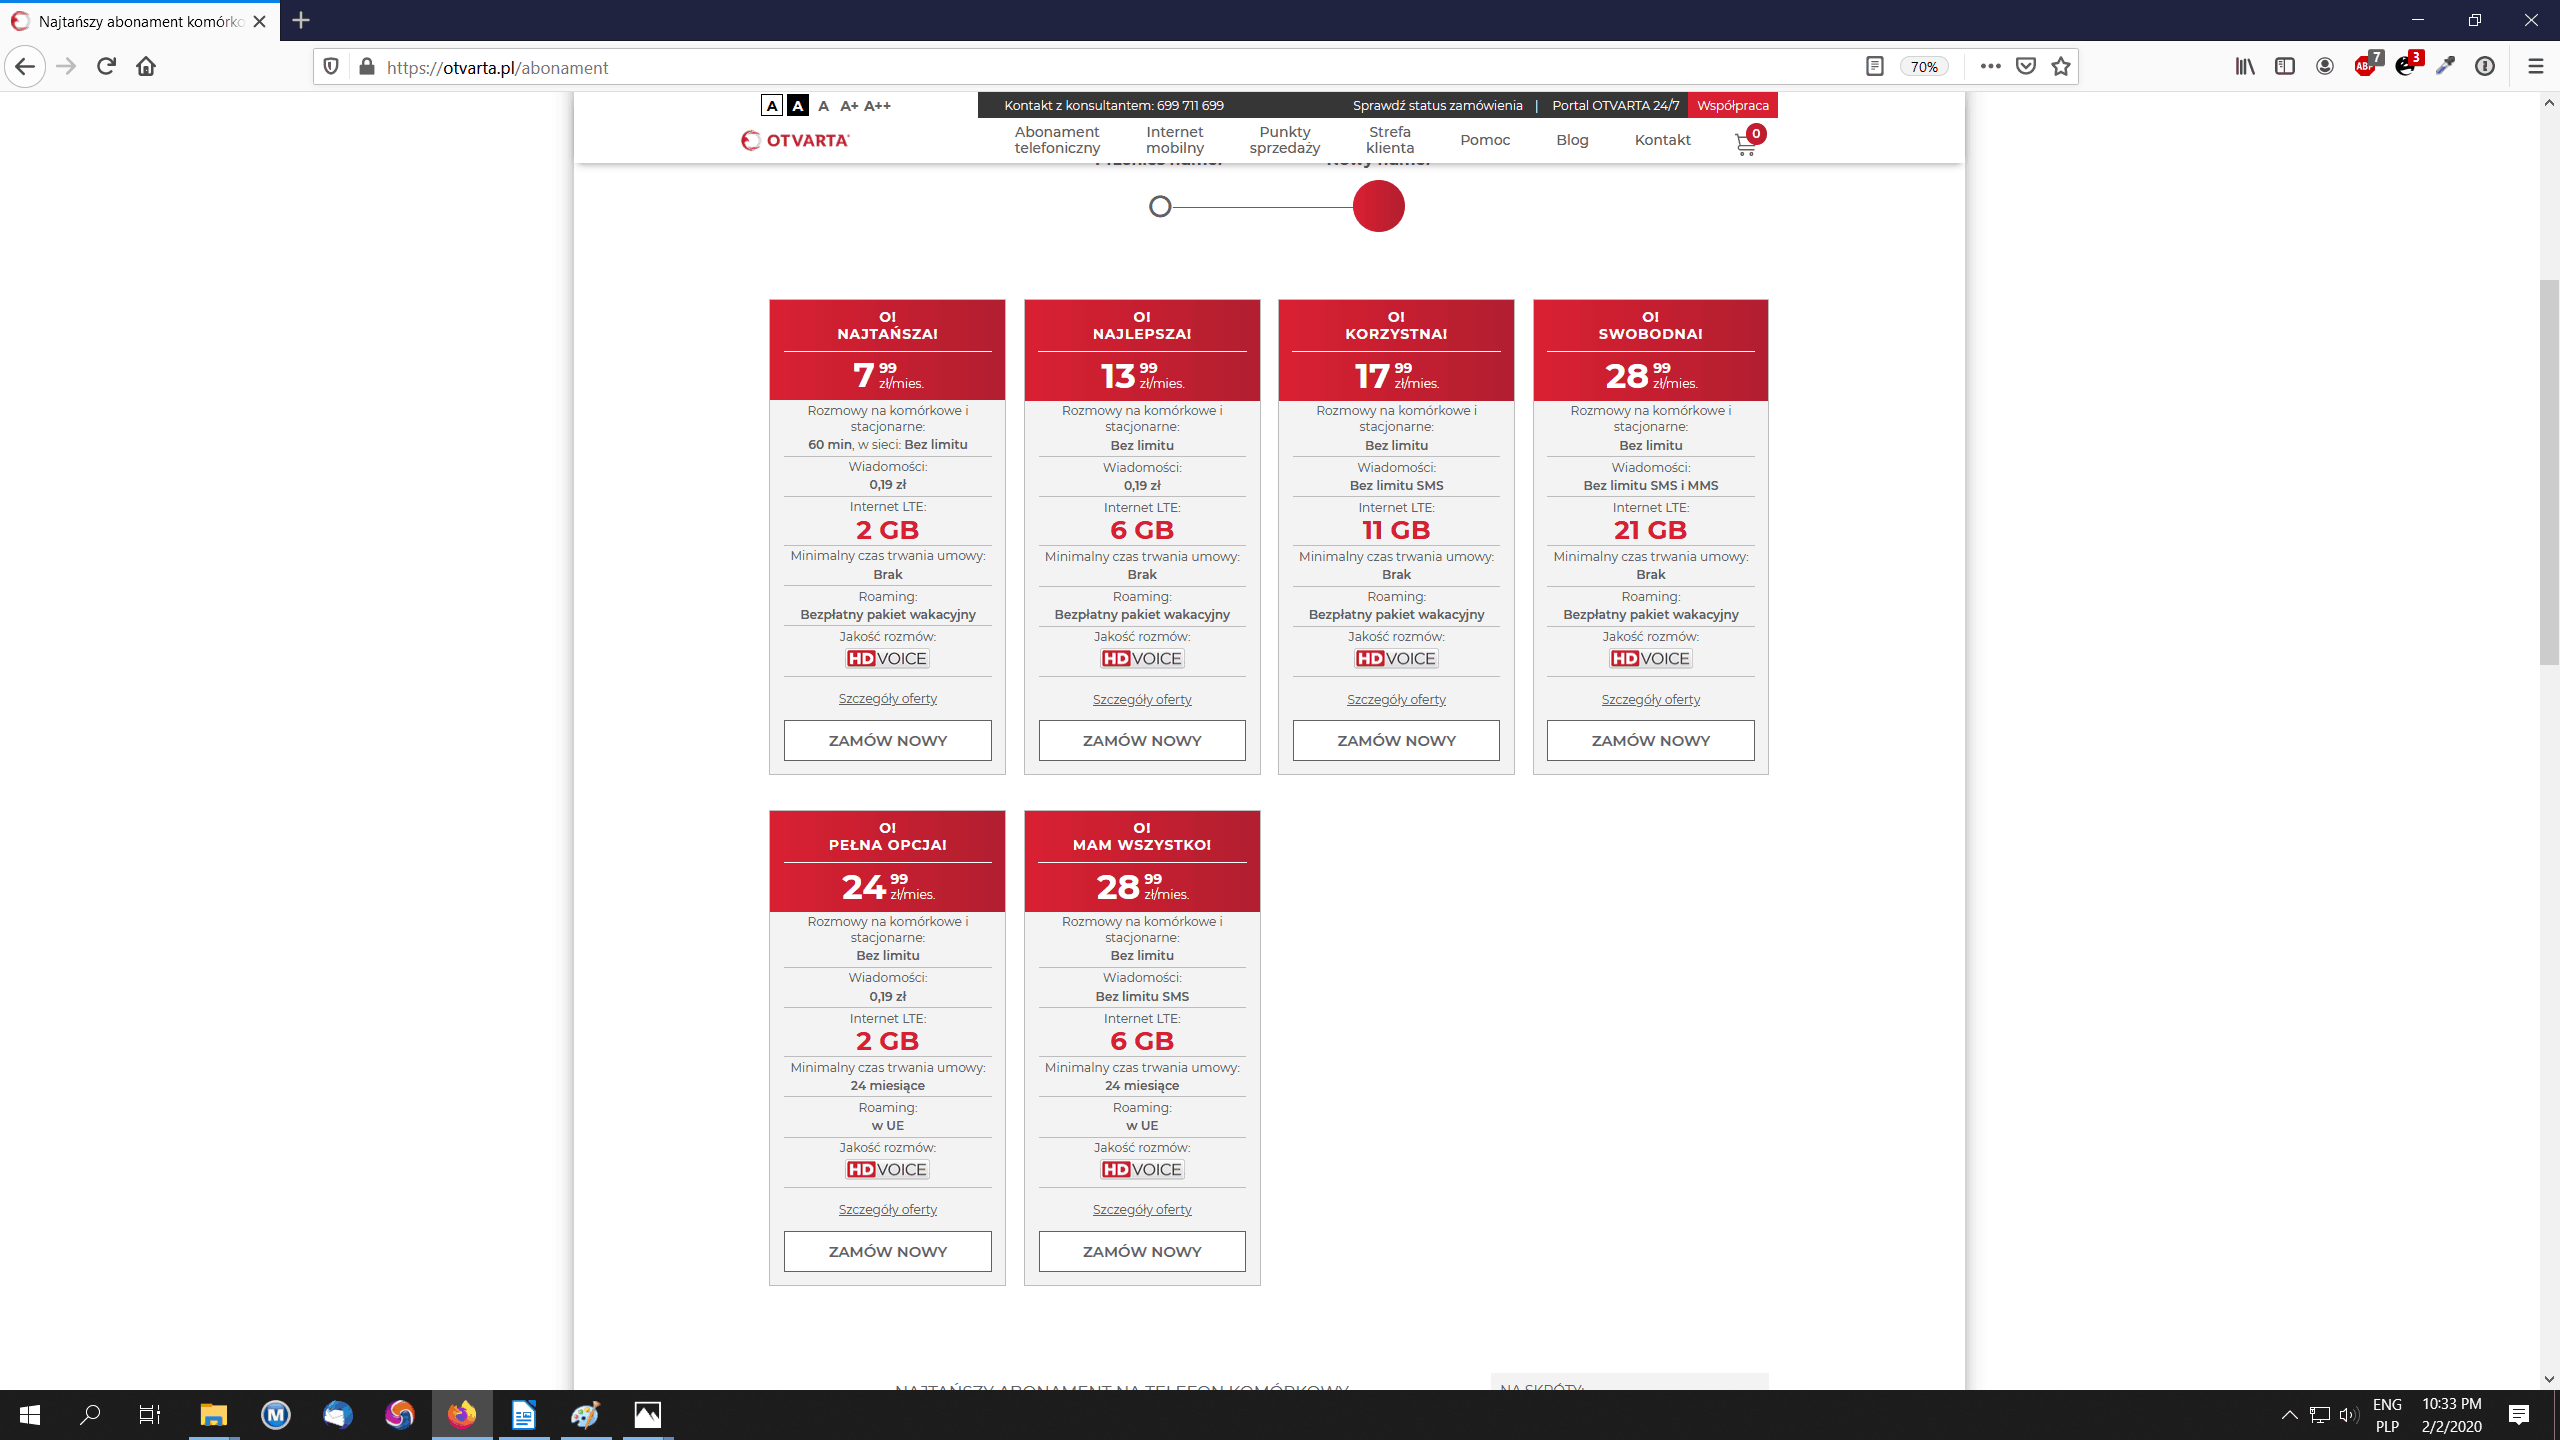Show hidden system tray icons
Viewport: 2560px width, 1440px height.
[2289, 1415]
